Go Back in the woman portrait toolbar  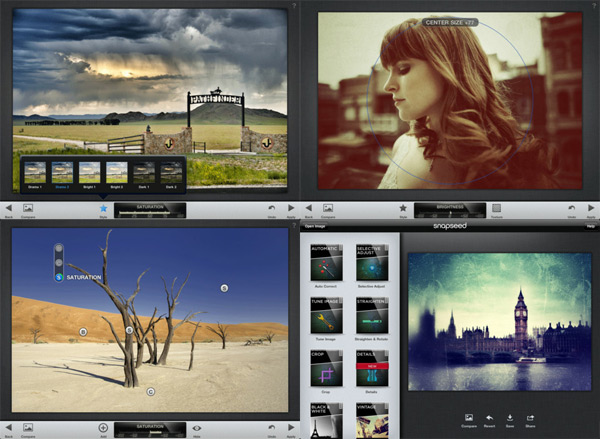[308, 208]
